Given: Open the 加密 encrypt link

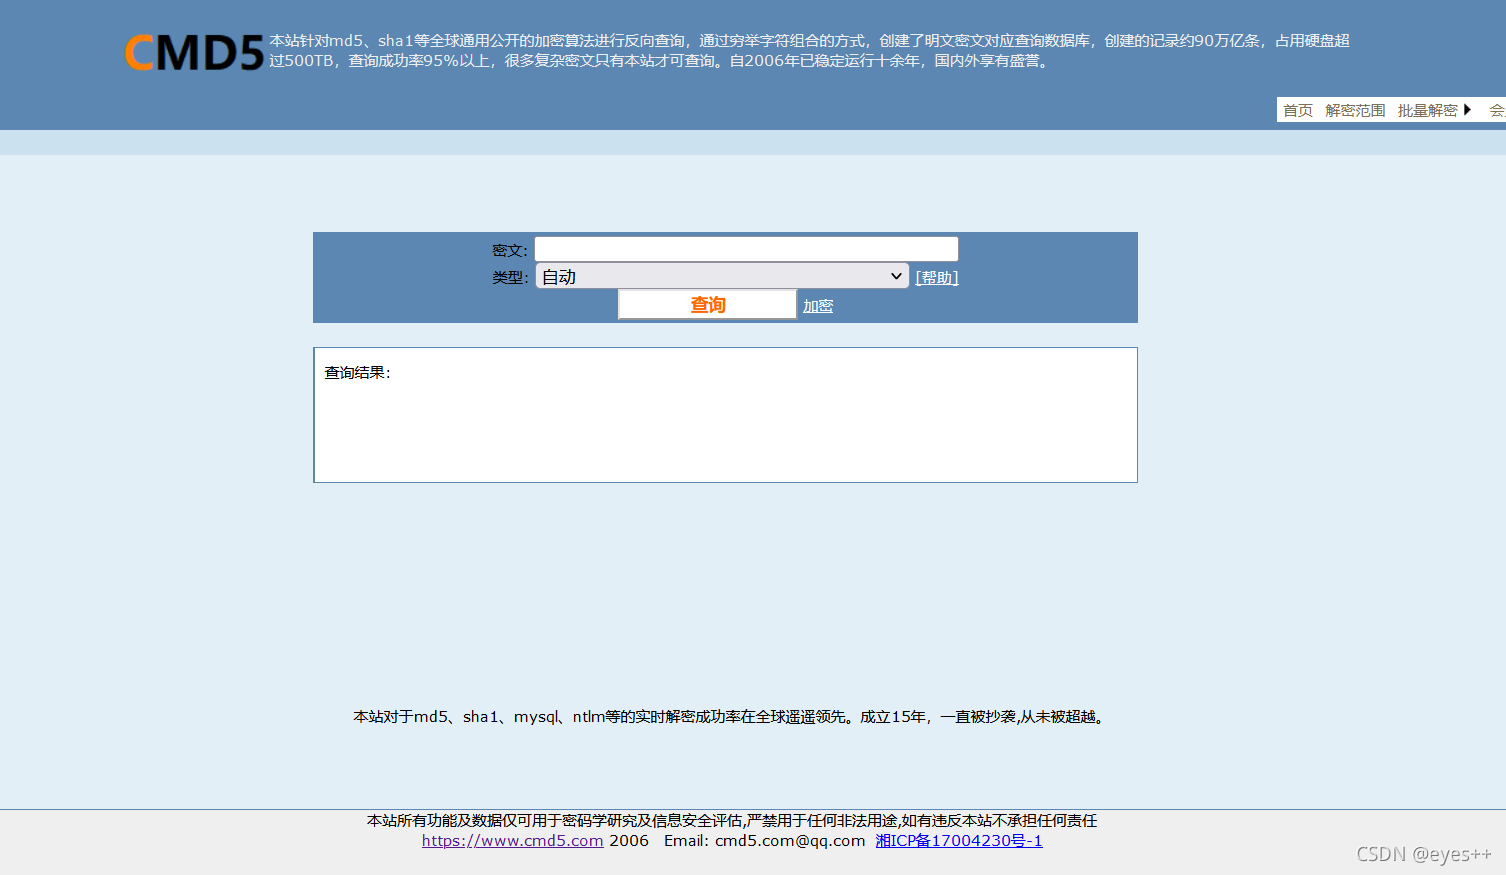Looking at the screenshot, I should pyautogui.click(x=818, y=306).
